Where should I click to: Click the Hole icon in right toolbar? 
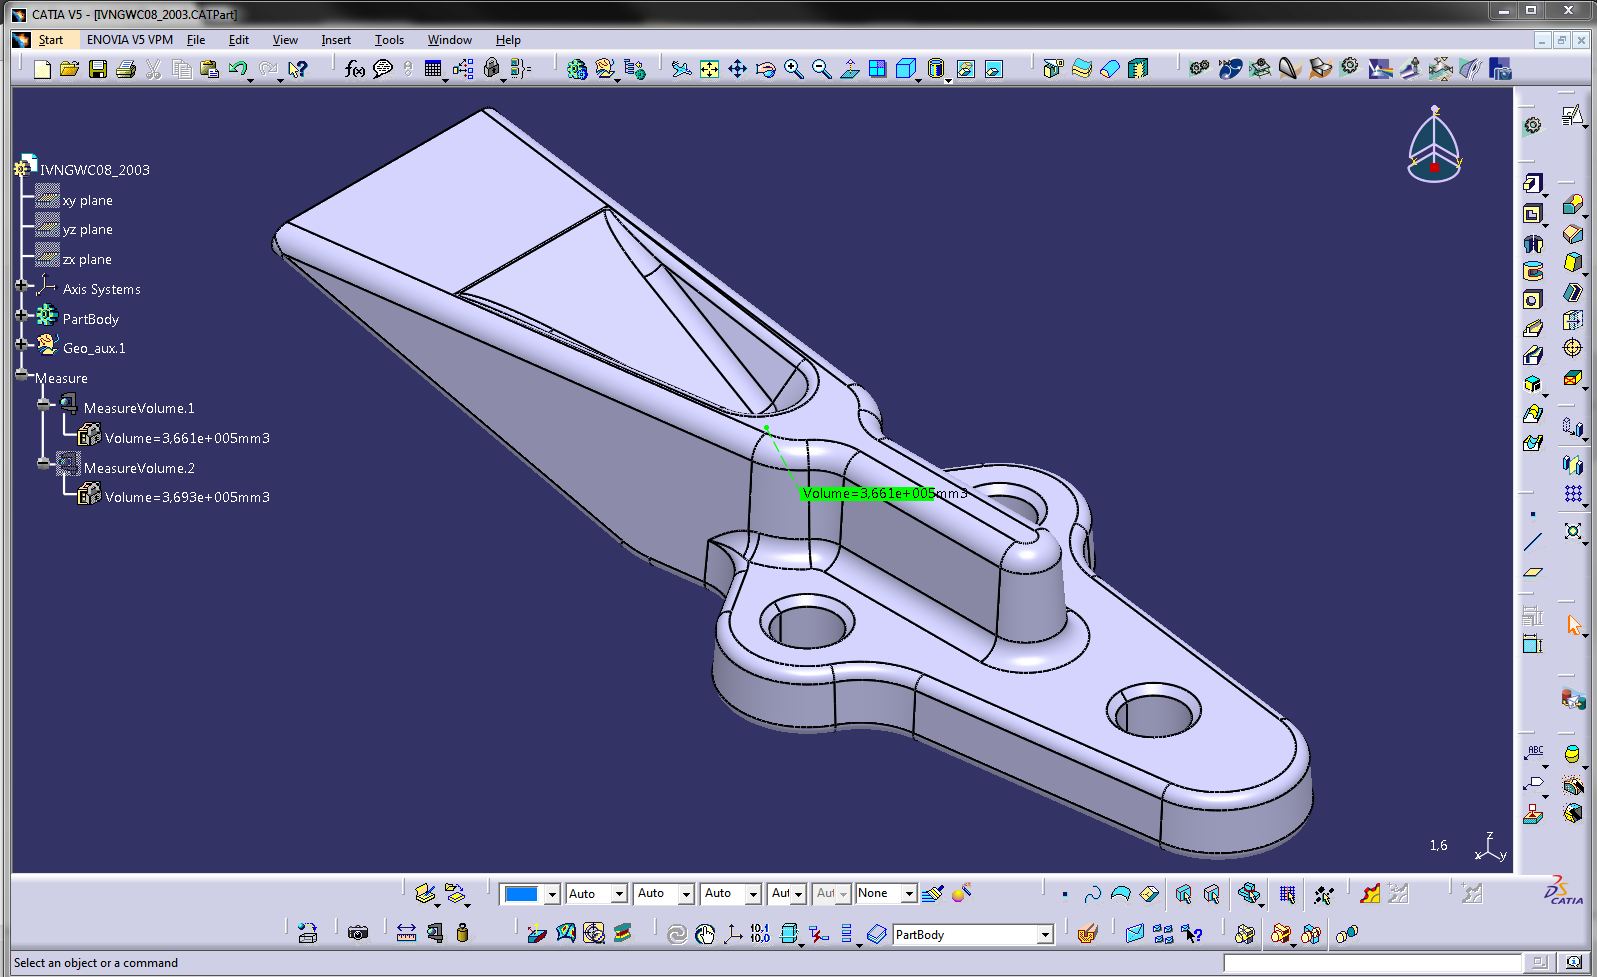[1532, 299]
